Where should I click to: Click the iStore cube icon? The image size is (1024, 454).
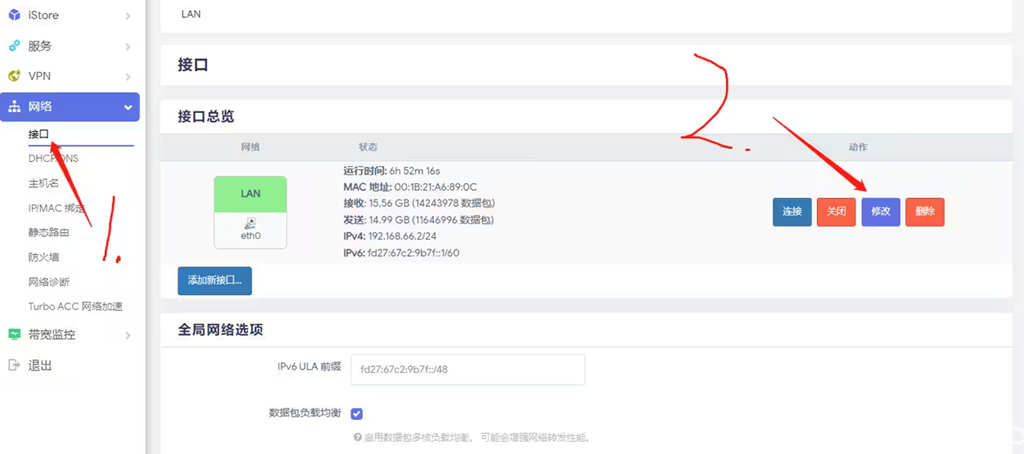(14, 15)
